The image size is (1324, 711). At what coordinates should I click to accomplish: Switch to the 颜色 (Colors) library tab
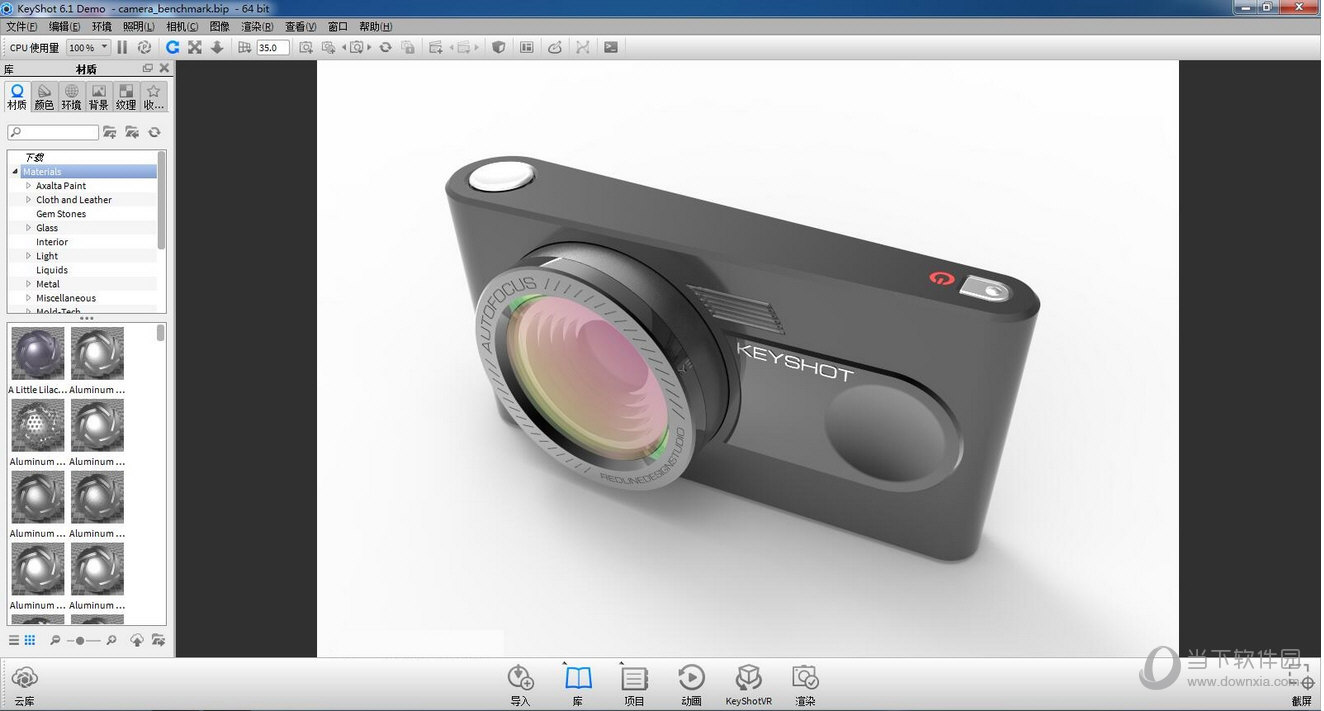pos(43,94)
